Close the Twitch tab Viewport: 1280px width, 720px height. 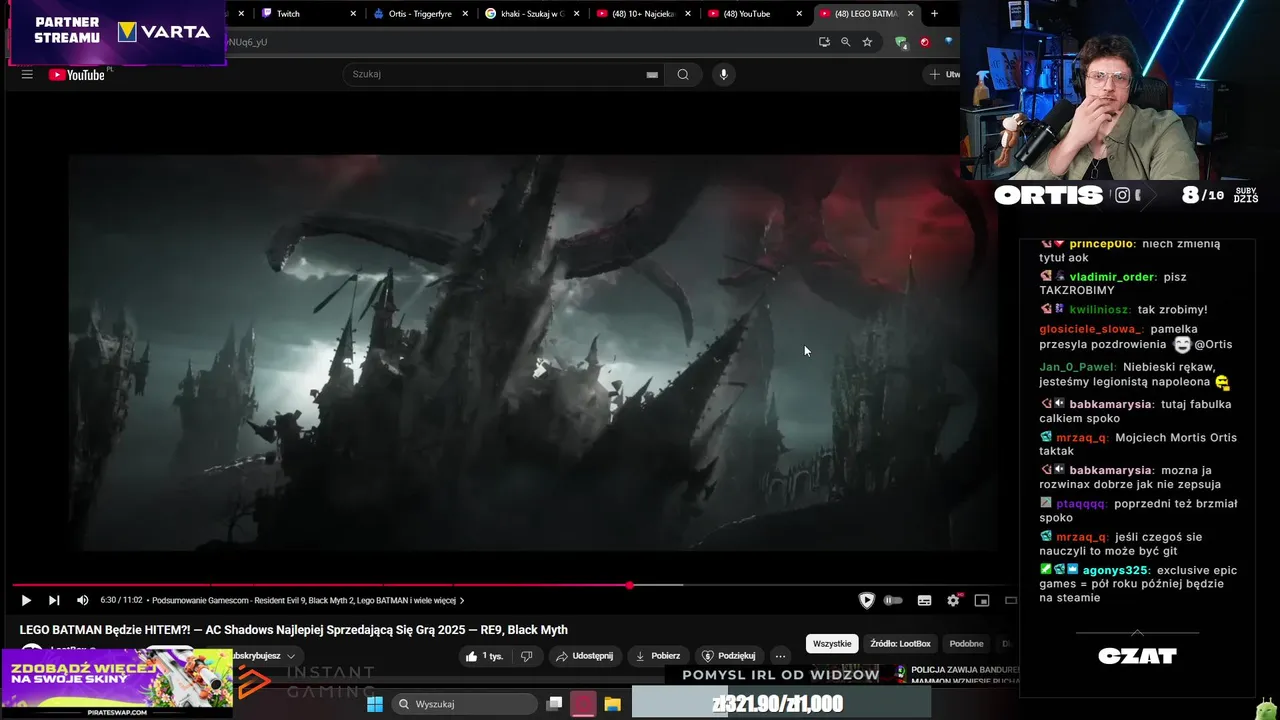coord(353,14)
